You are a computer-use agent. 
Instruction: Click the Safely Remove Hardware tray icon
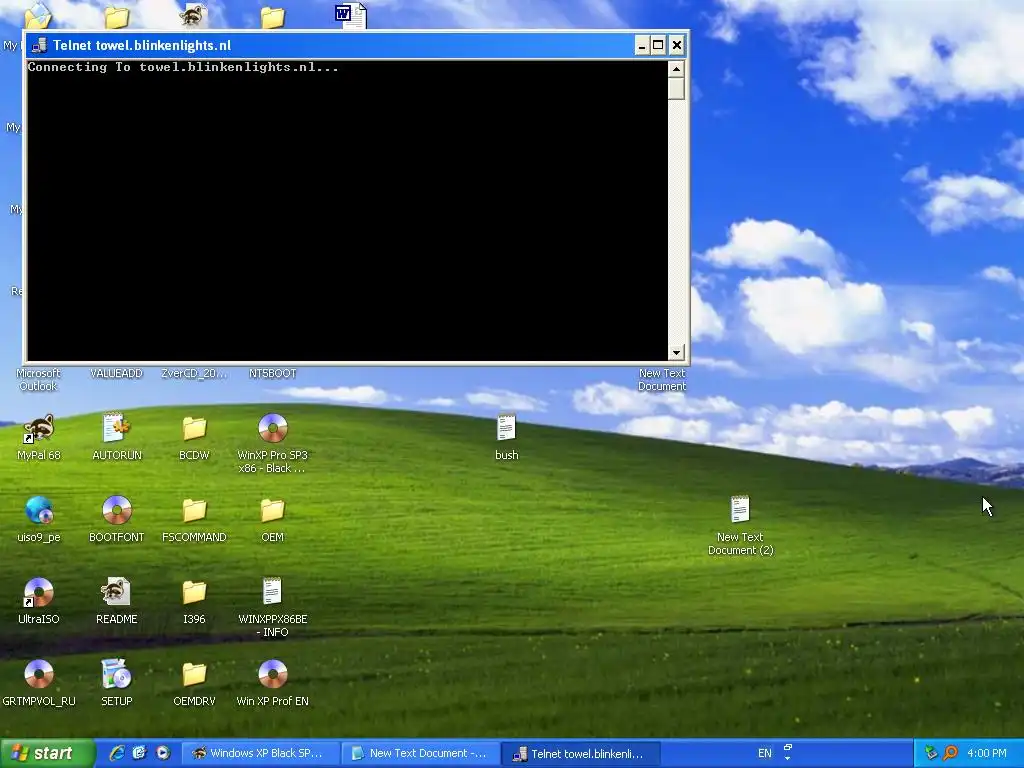click(x=931, y=753)
